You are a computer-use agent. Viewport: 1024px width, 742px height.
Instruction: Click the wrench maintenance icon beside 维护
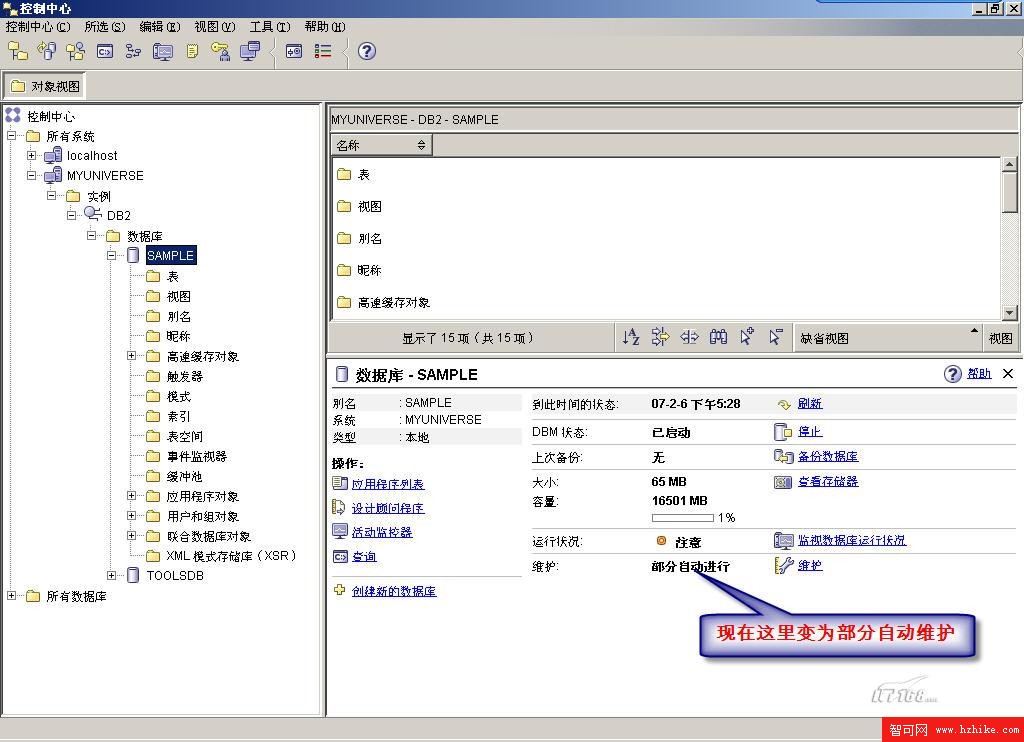[784, 565]
